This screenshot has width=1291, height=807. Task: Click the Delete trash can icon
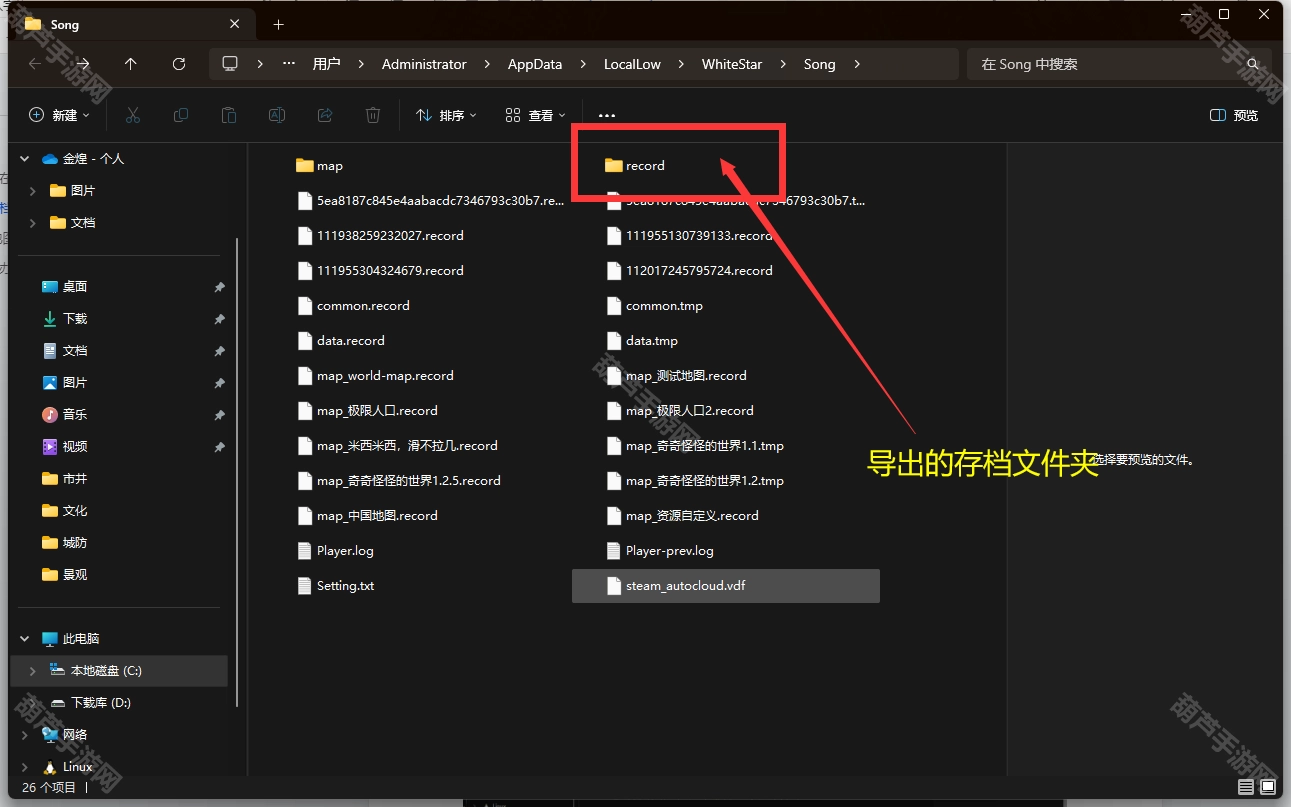pyautogui.click(x=373, y=116)
